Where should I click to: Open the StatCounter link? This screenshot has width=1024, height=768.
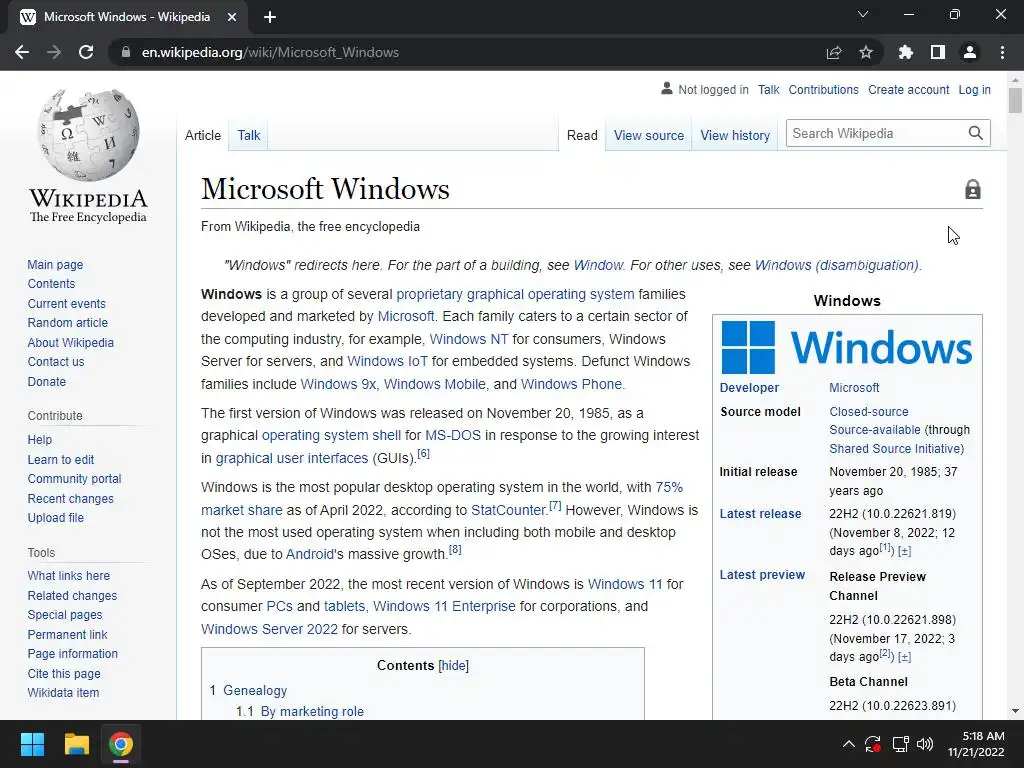coord(508,510)
